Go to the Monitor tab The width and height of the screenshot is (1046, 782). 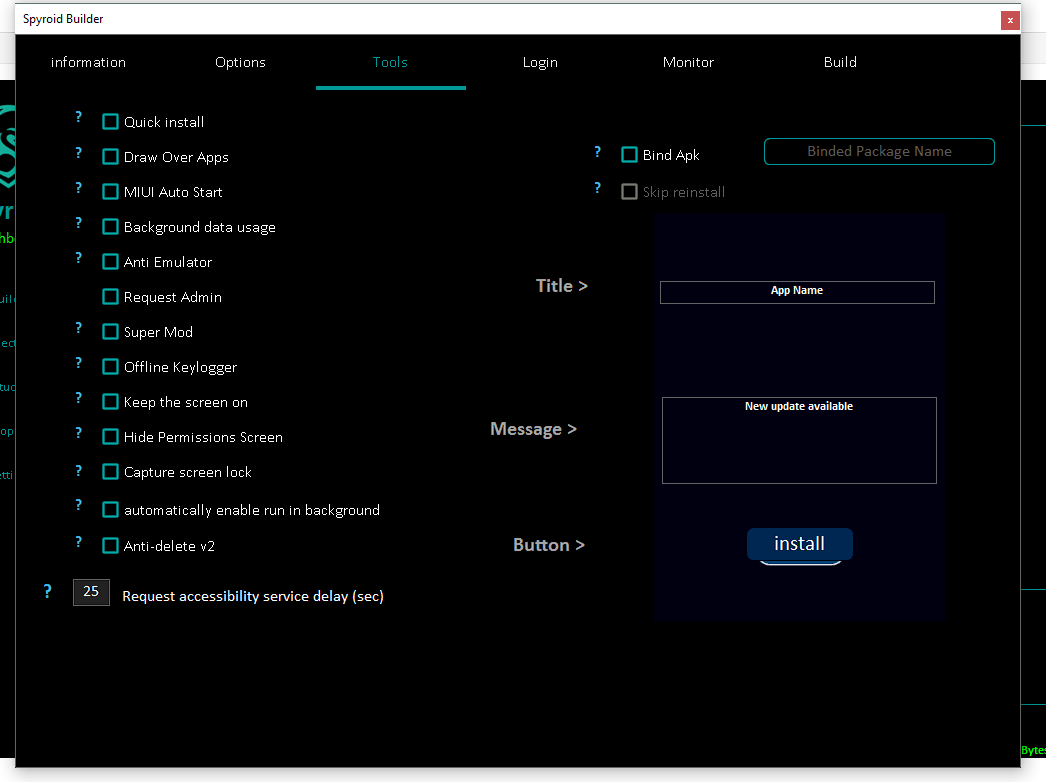688,62
